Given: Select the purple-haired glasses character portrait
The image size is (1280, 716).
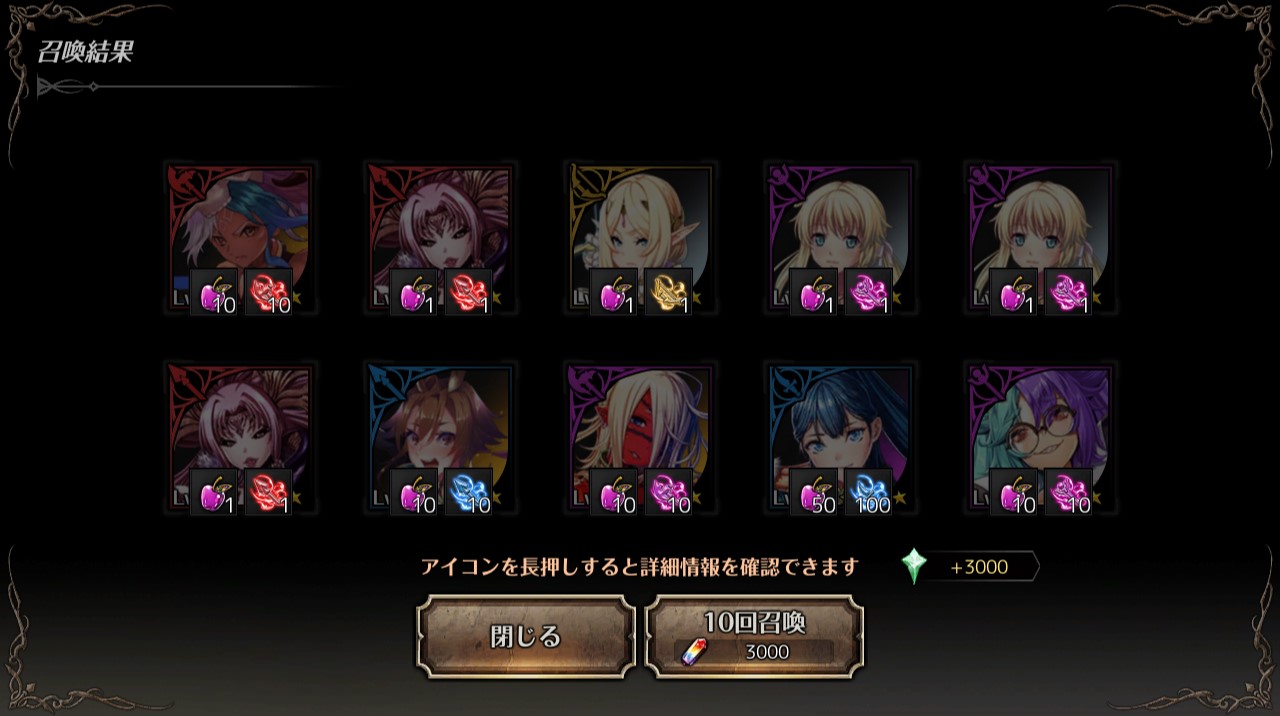Looking at the screenshot, I should coord(1040,438).
